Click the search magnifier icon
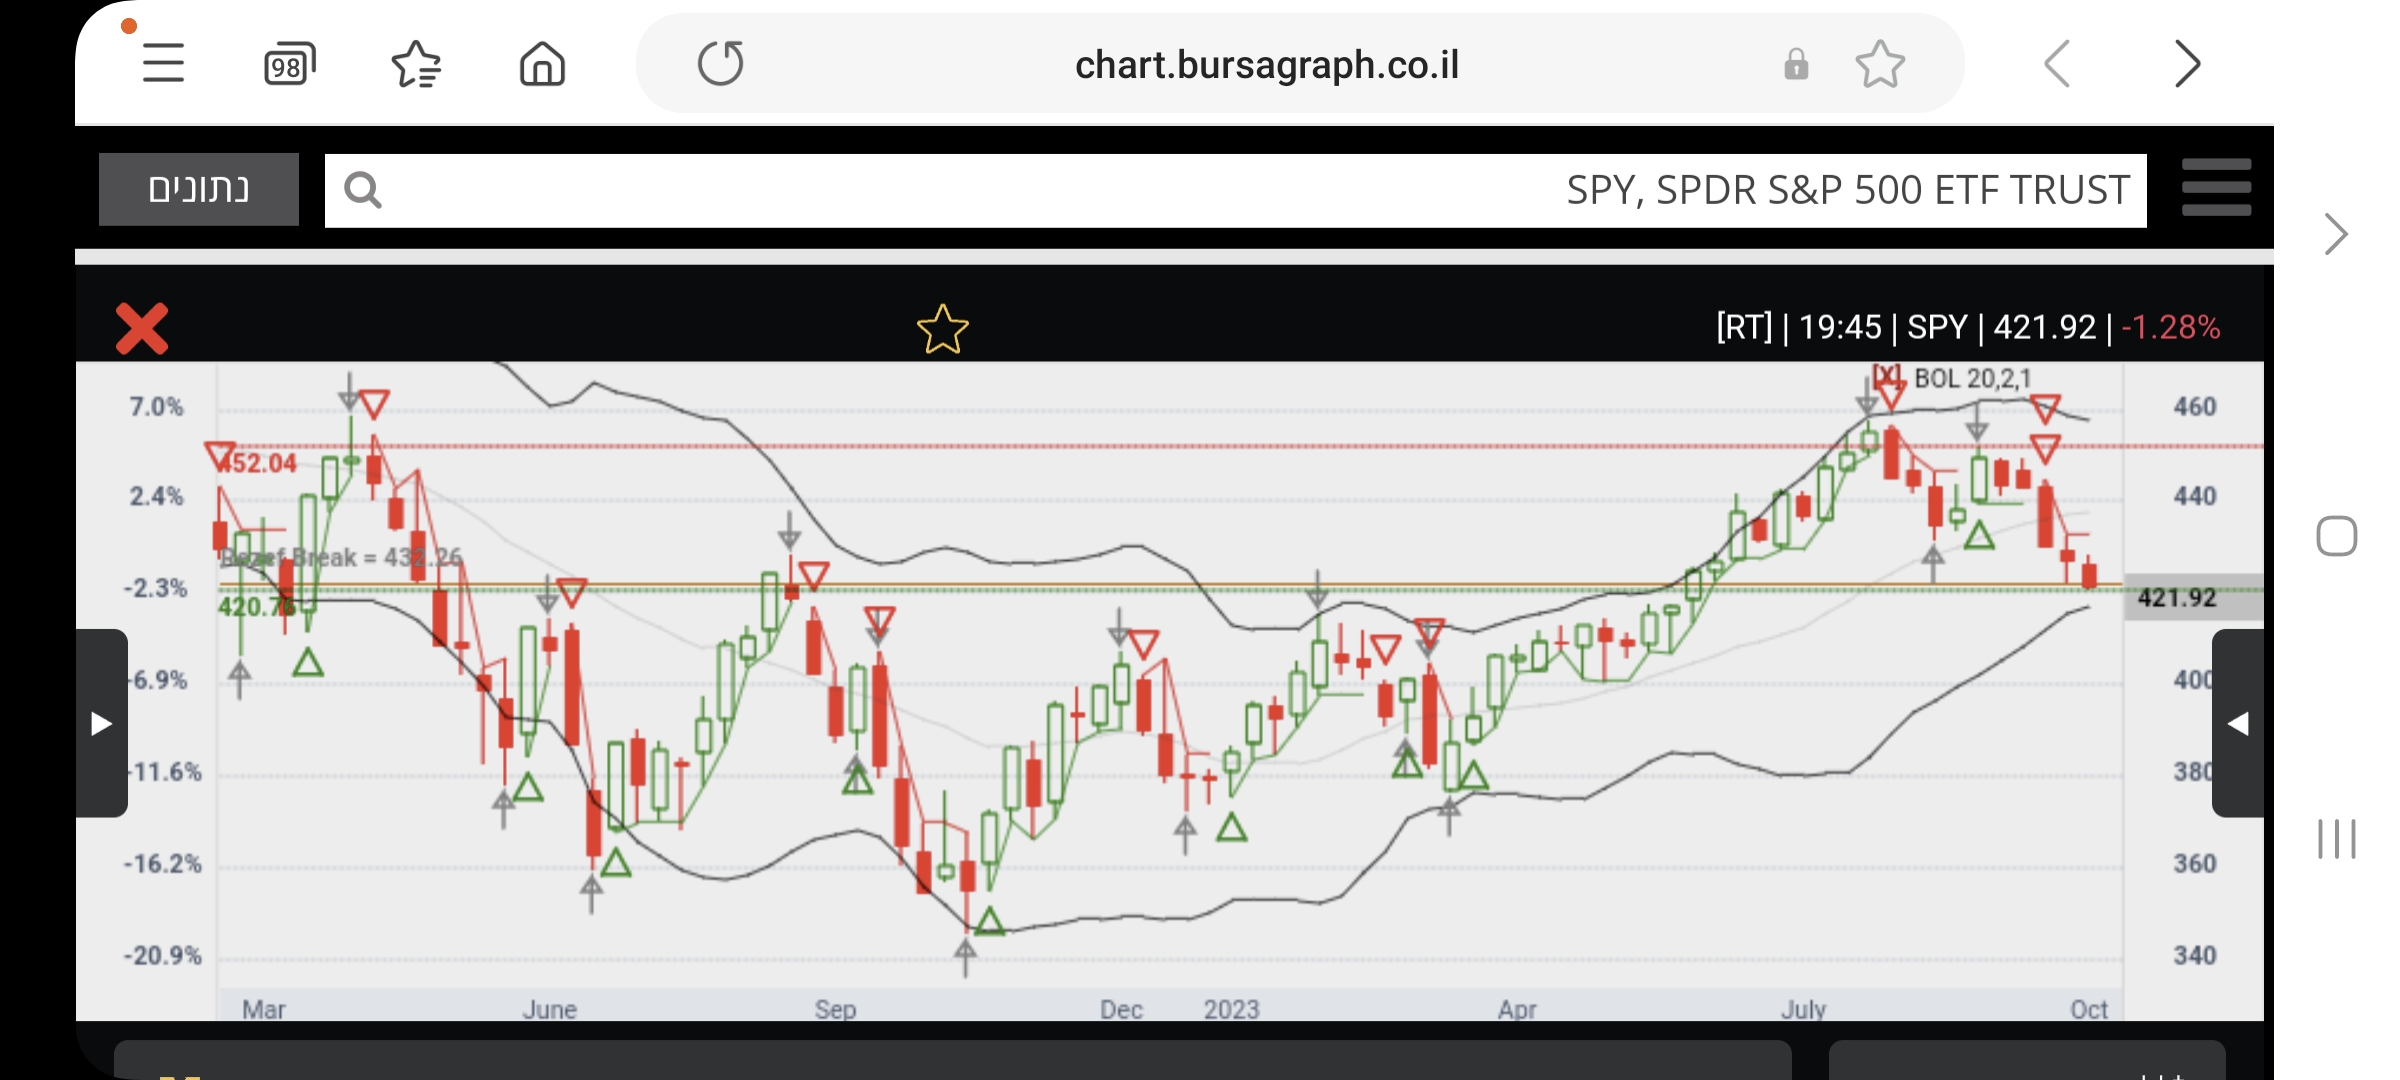This screenshot has height=1080, width=2400. (362, 190)
